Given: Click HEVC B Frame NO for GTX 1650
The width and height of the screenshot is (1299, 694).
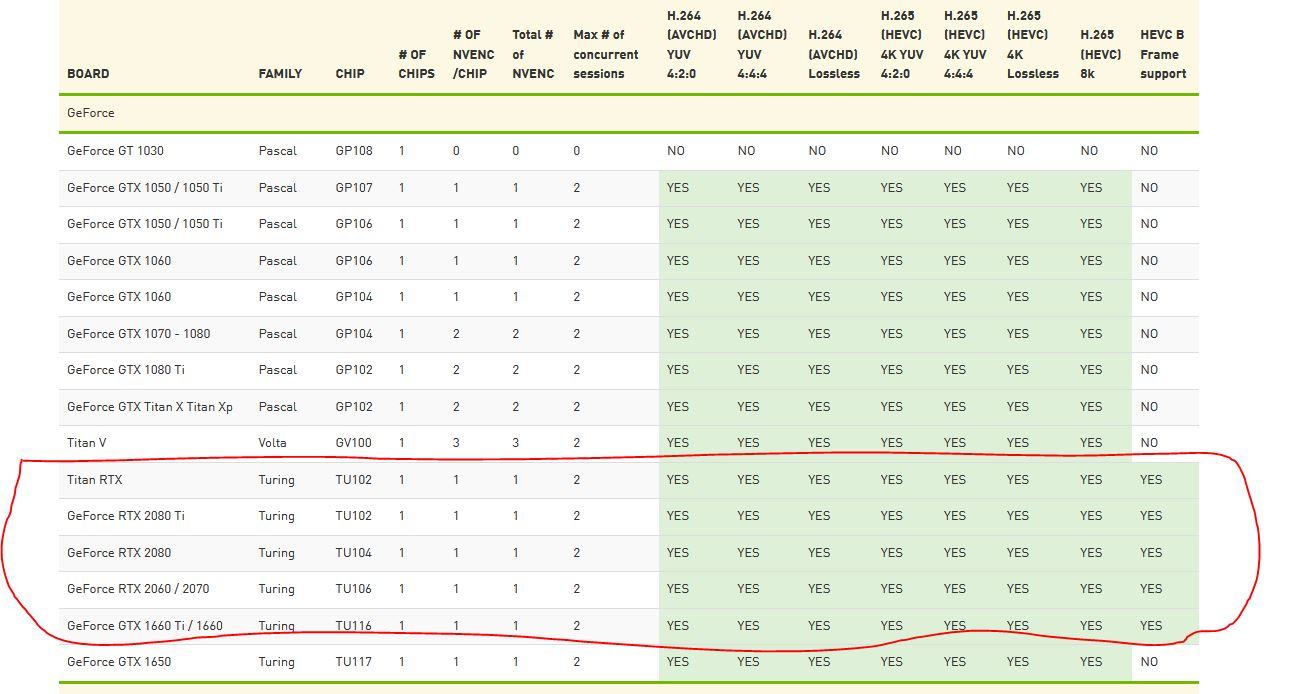Looking at the screenshot, I should [x=1149, y=662].
